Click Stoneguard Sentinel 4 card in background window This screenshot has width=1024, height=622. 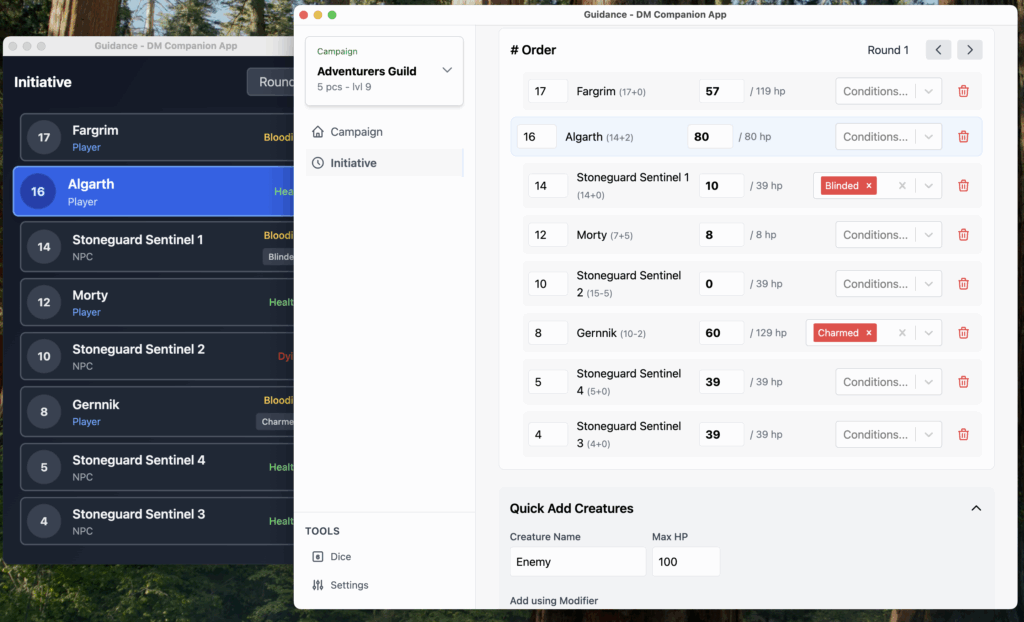157,467
